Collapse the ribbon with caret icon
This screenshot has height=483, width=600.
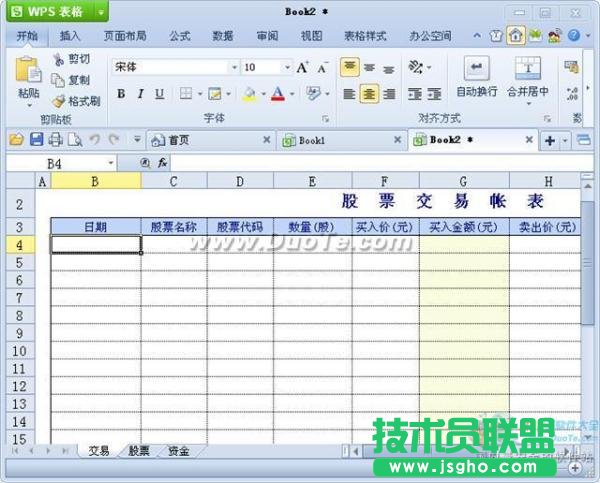477,36
